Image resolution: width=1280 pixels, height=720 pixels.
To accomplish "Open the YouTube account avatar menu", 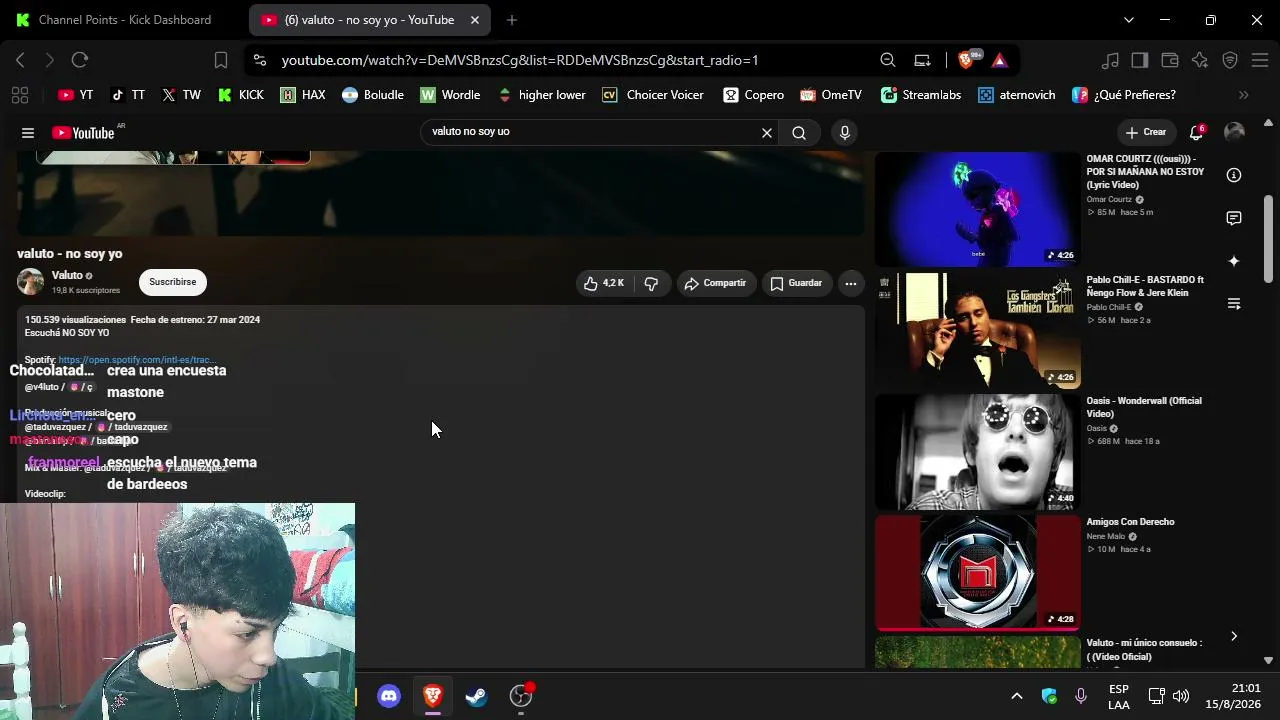I will pyautogui.click(x=1235, y=132).
